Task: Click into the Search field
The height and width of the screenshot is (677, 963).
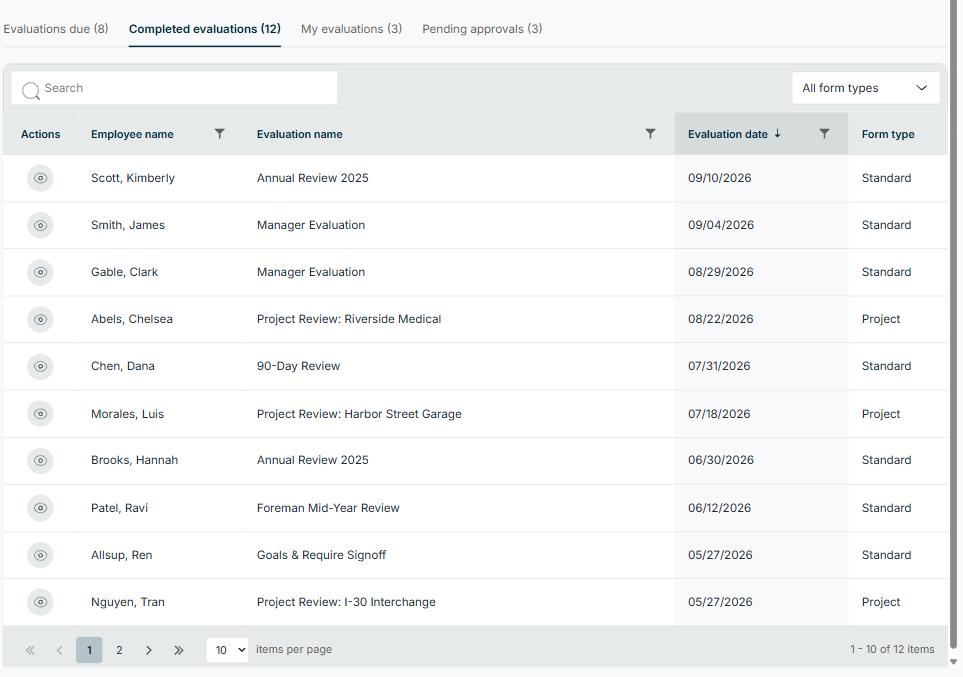Action: (x=174, y=88)
